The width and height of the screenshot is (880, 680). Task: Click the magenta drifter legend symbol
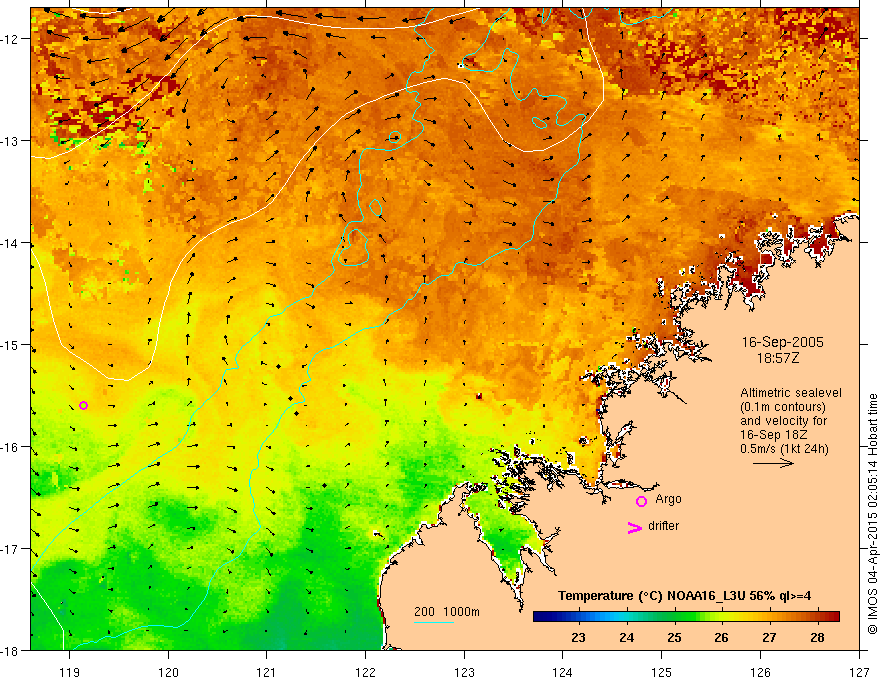634,528
